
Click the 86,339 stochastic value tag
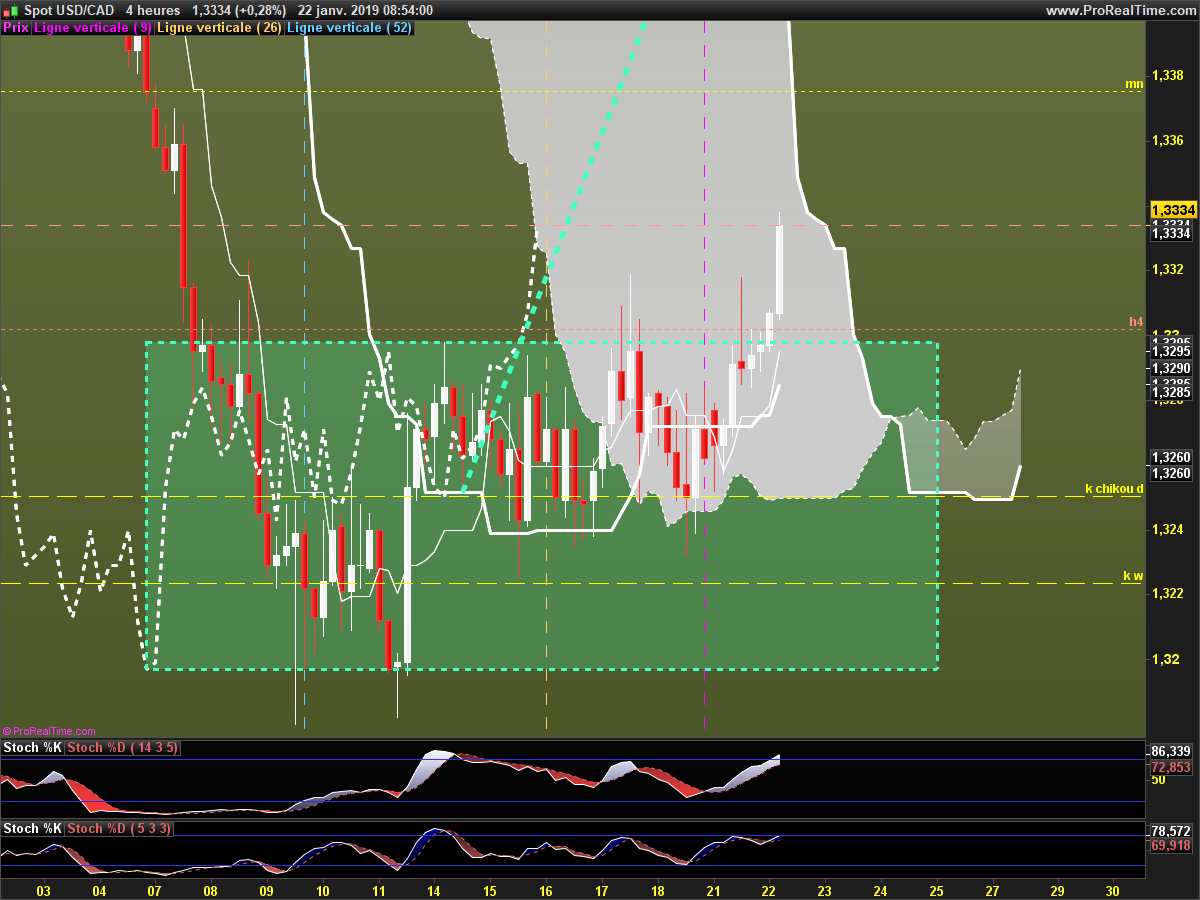(x=1171, y=751)
